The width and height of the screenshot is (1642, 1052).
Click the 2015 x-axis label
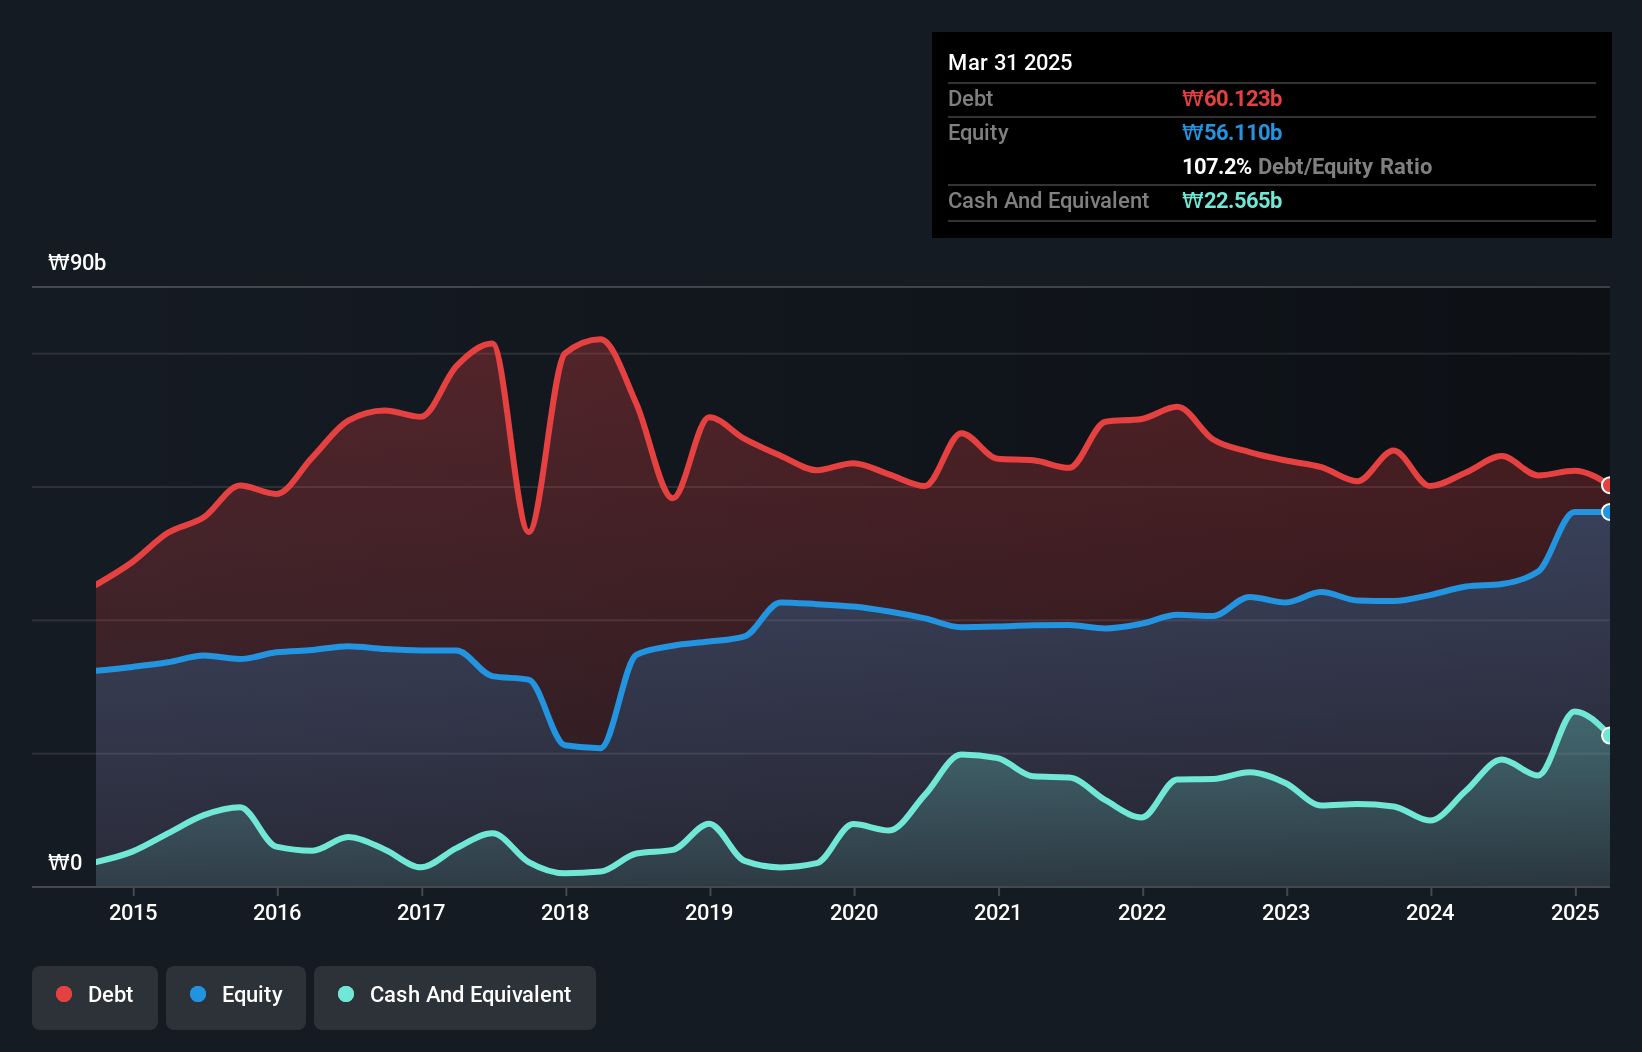pos(133,912)
